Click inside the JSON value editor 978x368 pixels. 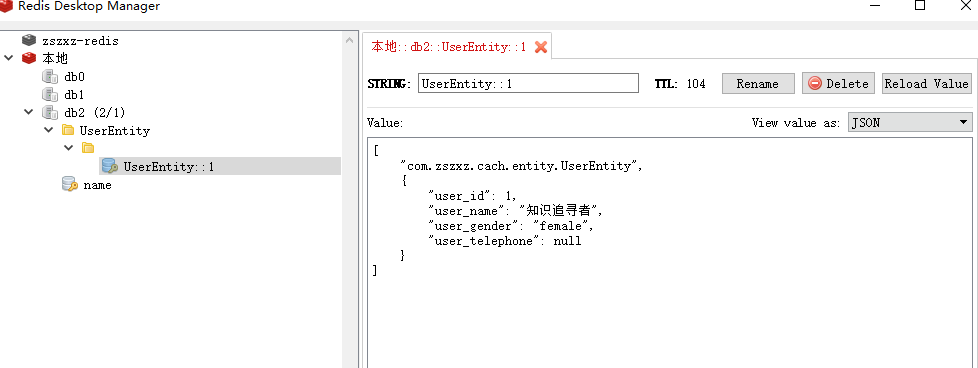click(671, 253)
